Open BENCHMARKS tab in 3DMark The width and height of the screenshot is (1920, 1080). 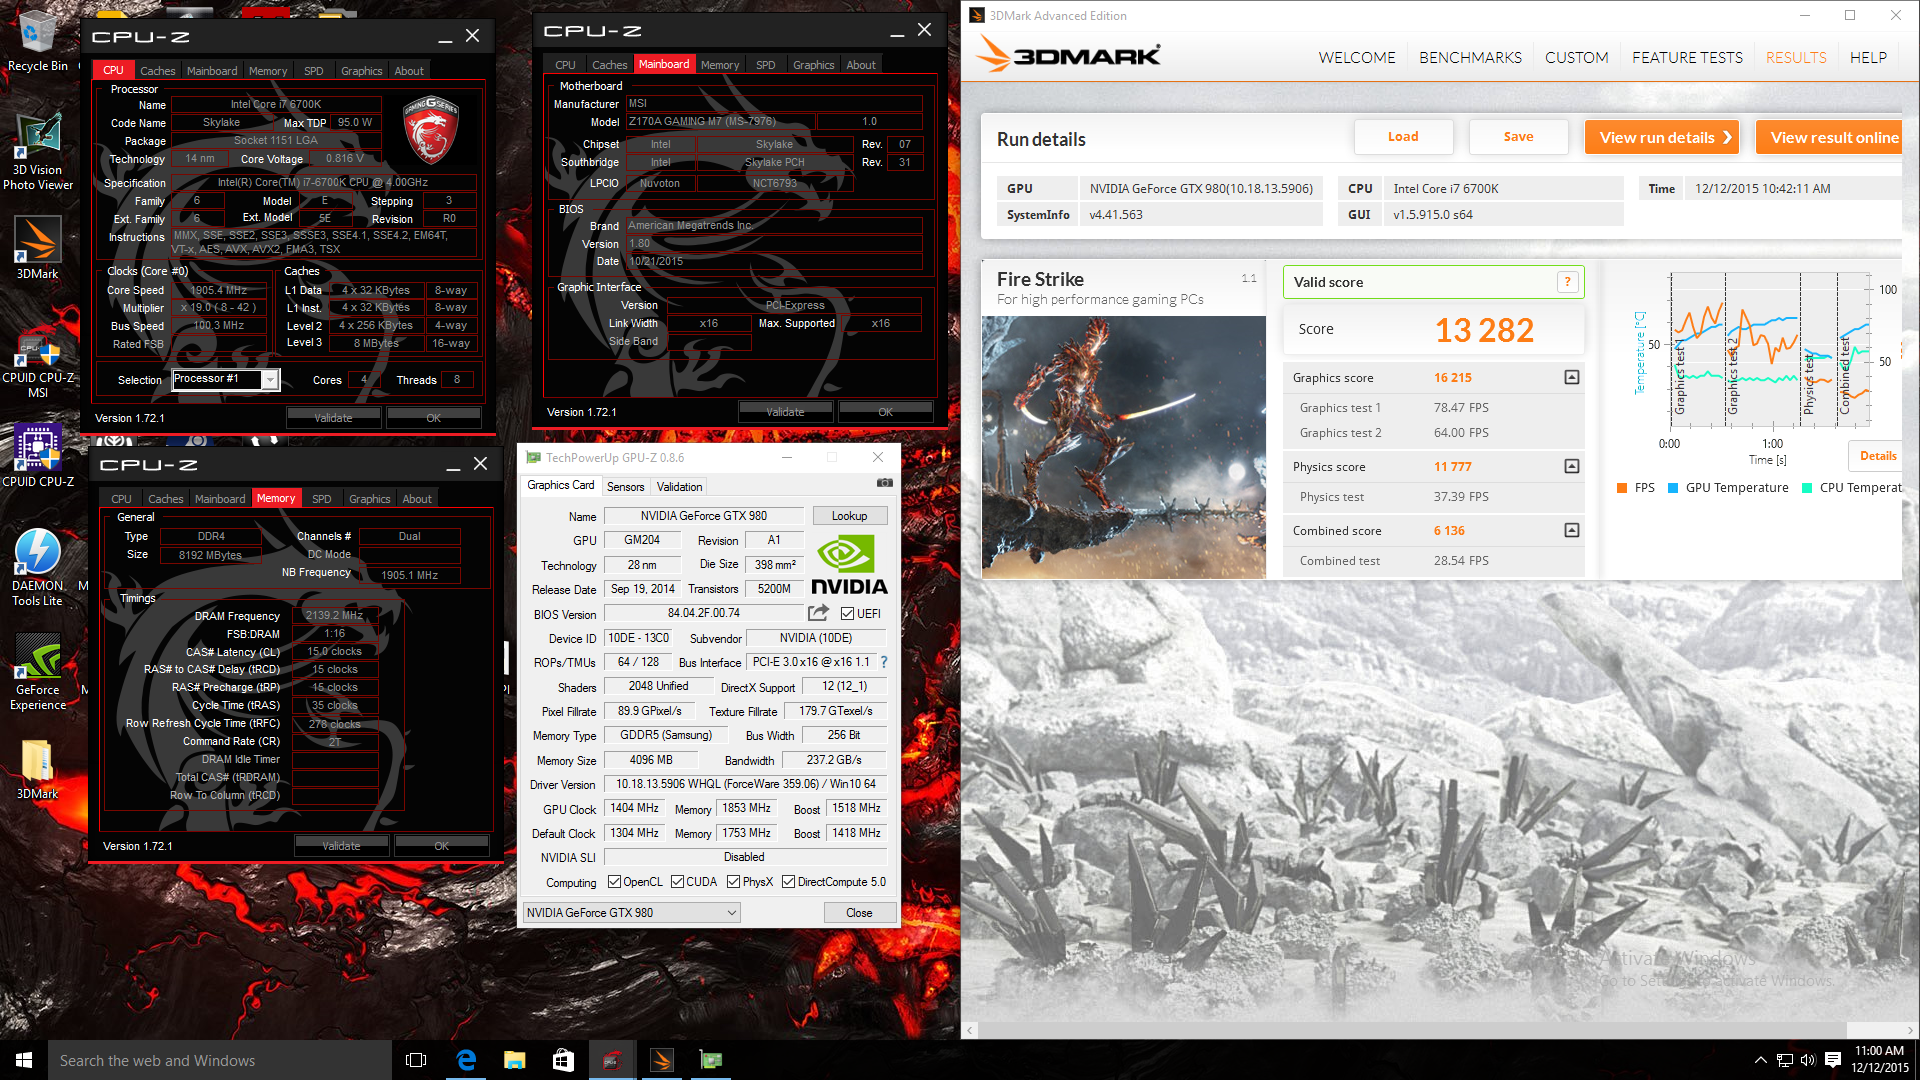point(1470,57)
